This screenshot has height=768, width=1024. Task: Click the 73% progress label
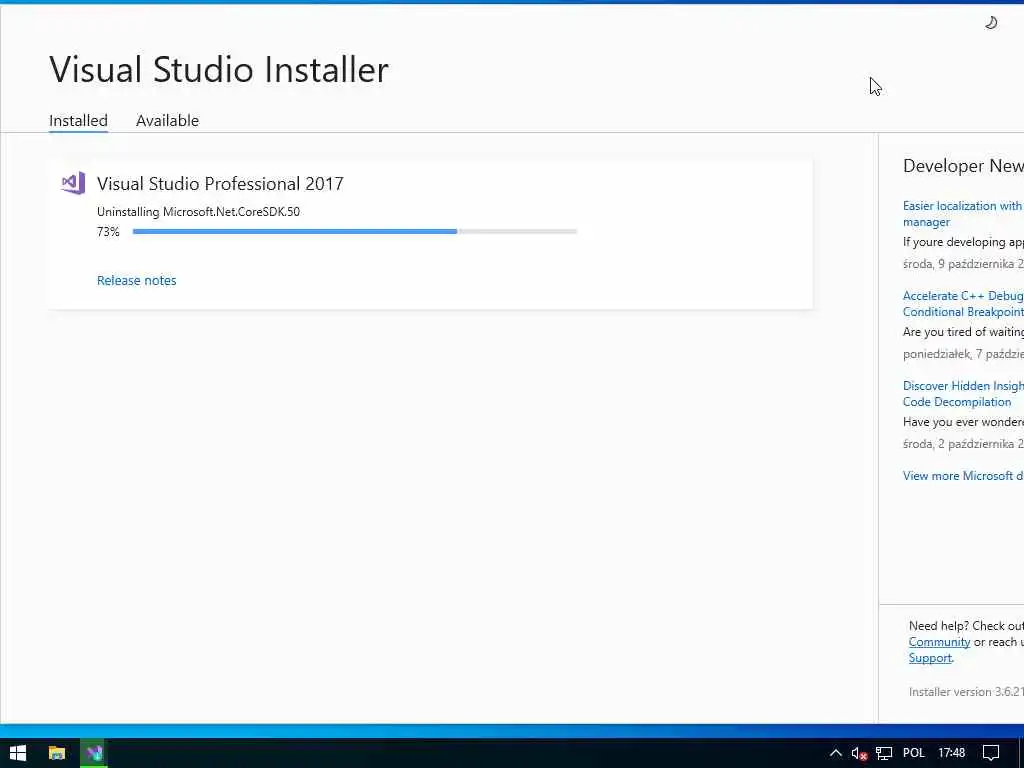click(x=108, y=232)
